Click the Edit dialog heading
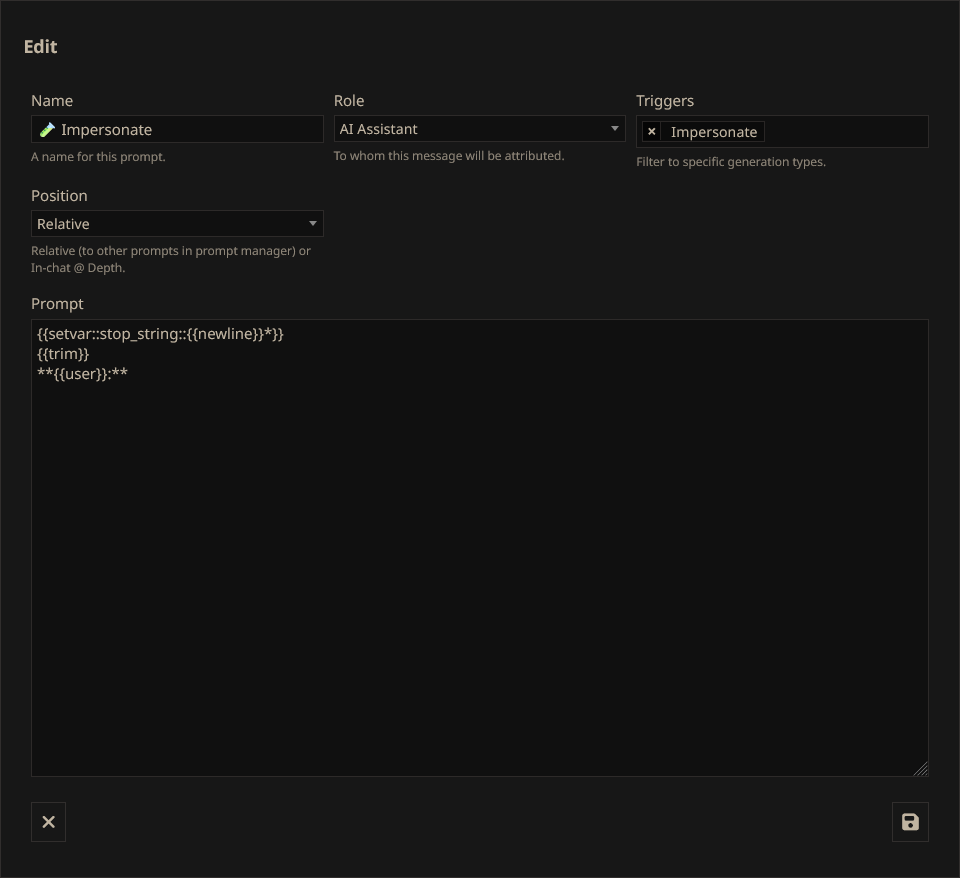Image resolution: width=960 pixels, height=878 pixels. coord(41,46)
